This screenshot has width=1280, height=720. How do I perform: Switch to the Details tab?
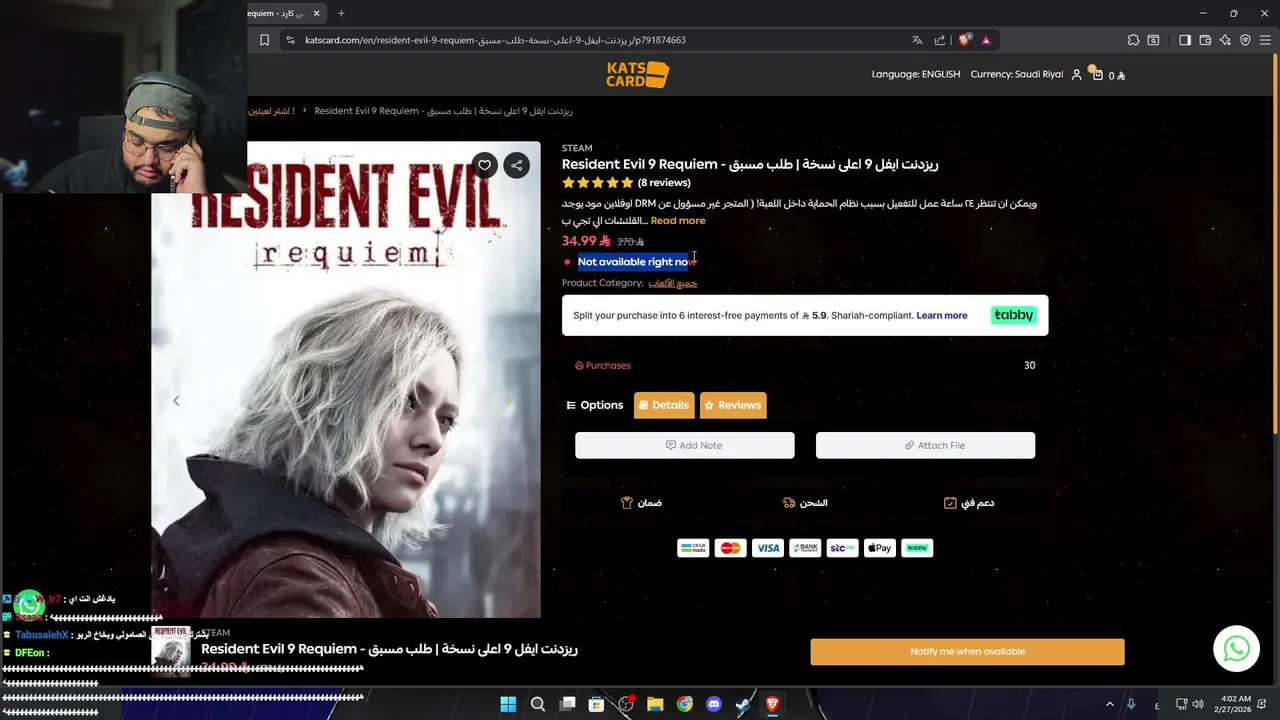[x=664, y=405]
